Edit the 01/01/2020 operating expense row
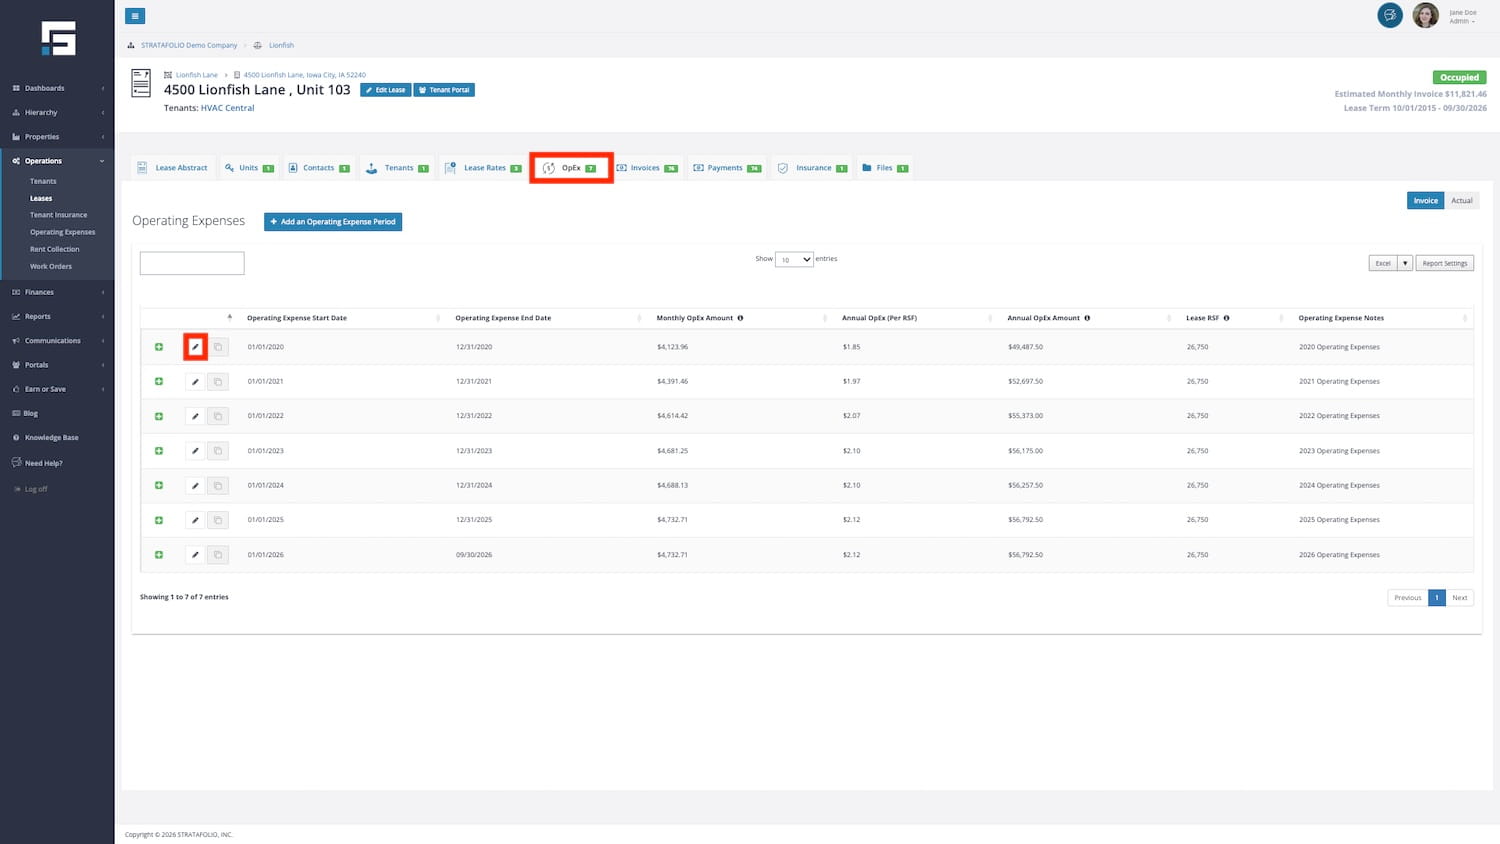Image resolution: width=1500 pixels, height=844 pixels. 195,347
